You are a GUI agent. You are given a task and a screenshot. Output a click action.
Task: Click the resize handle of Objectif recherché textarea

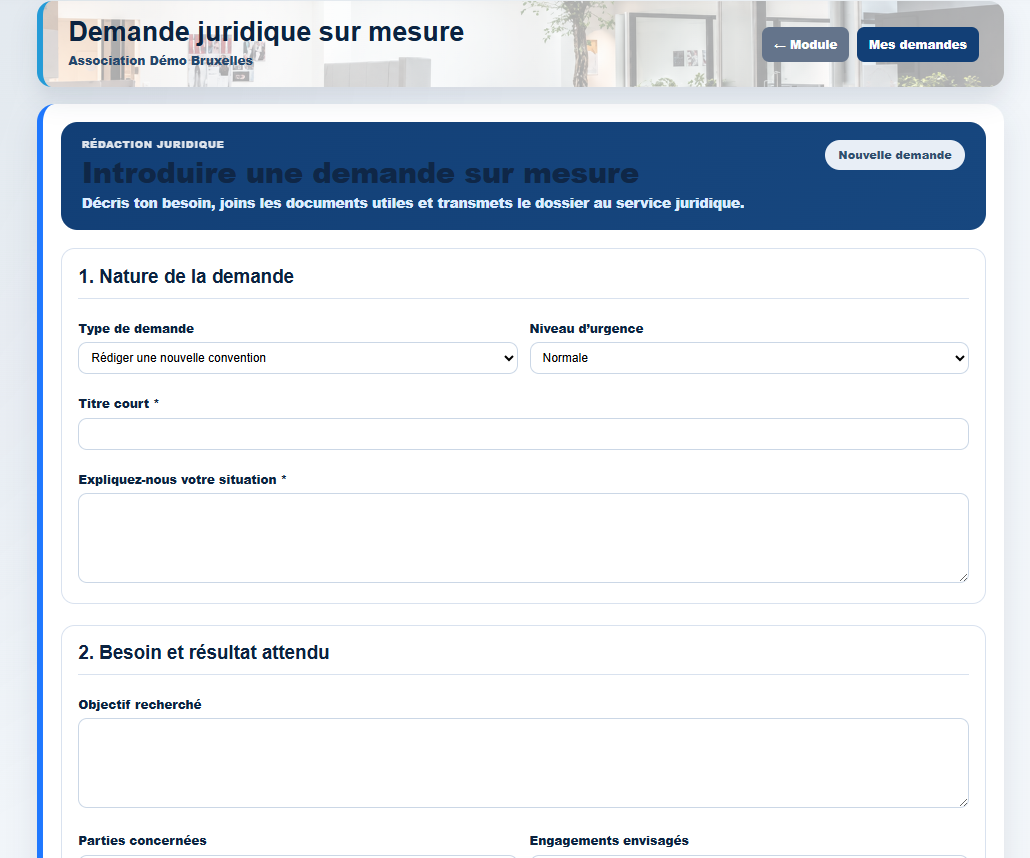point(963,802)
